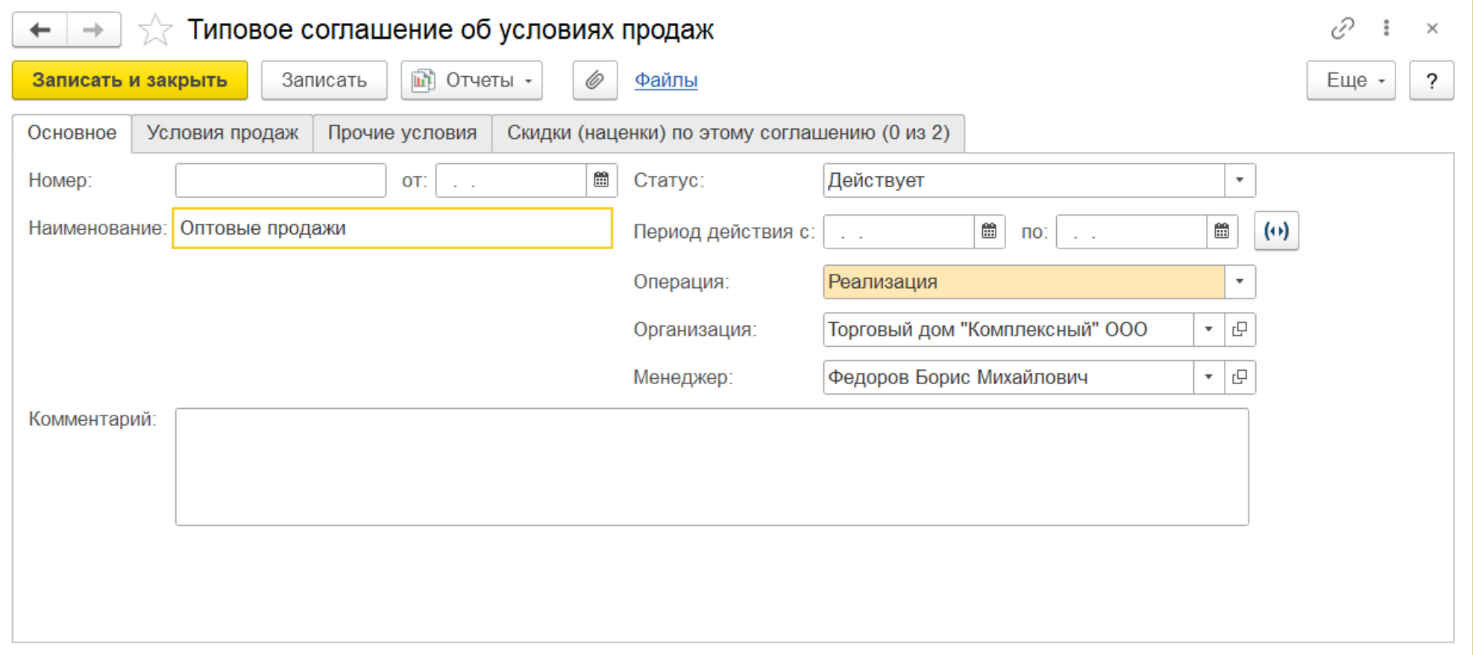The width and height of the screenshot is (1473, 655).
Task: Click the back navigation arrow
Action: click(40, 30)
